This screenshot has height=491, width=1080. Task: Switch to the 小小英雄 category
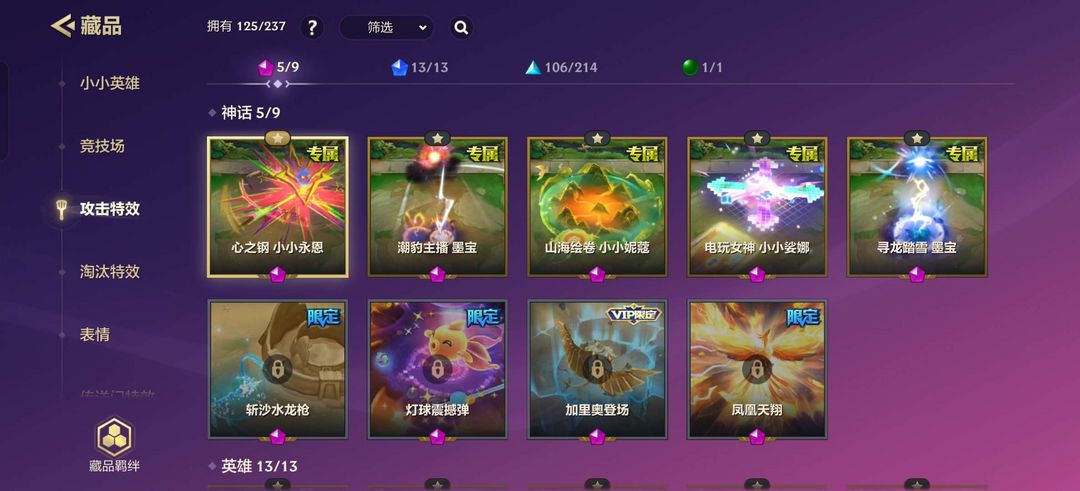click(x=110, y=84)
